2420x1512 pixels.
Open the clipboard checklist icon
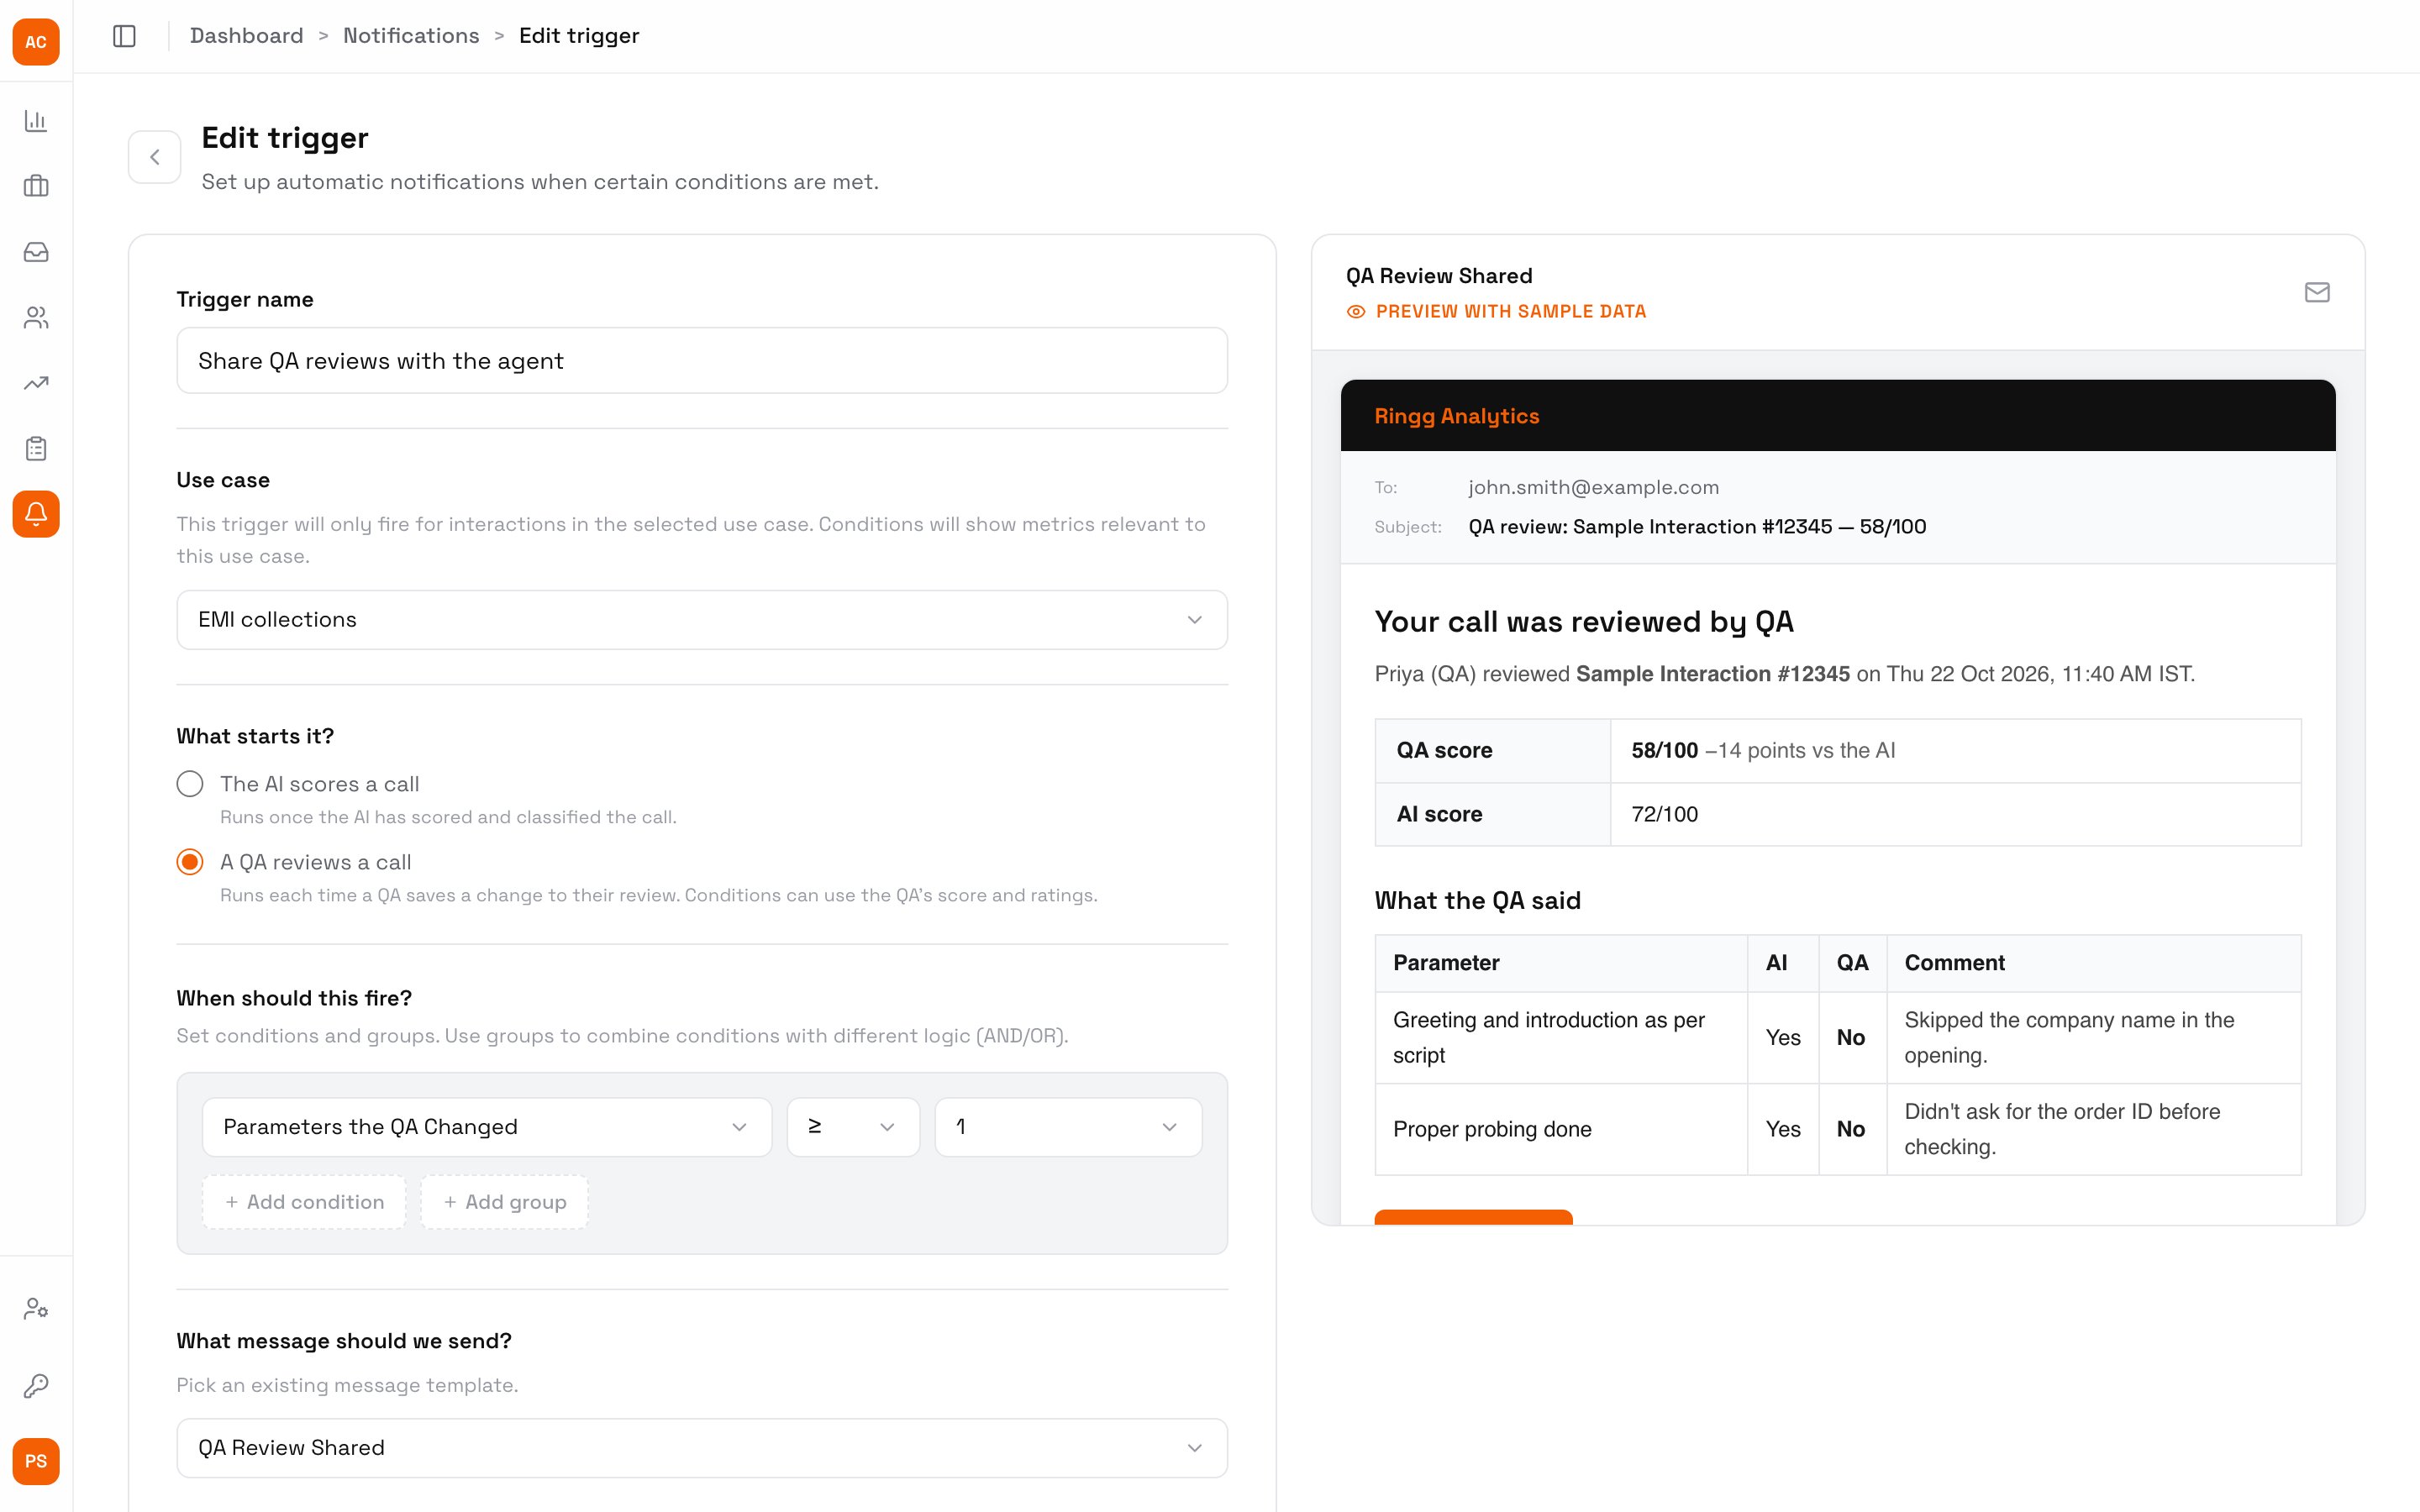36,448
